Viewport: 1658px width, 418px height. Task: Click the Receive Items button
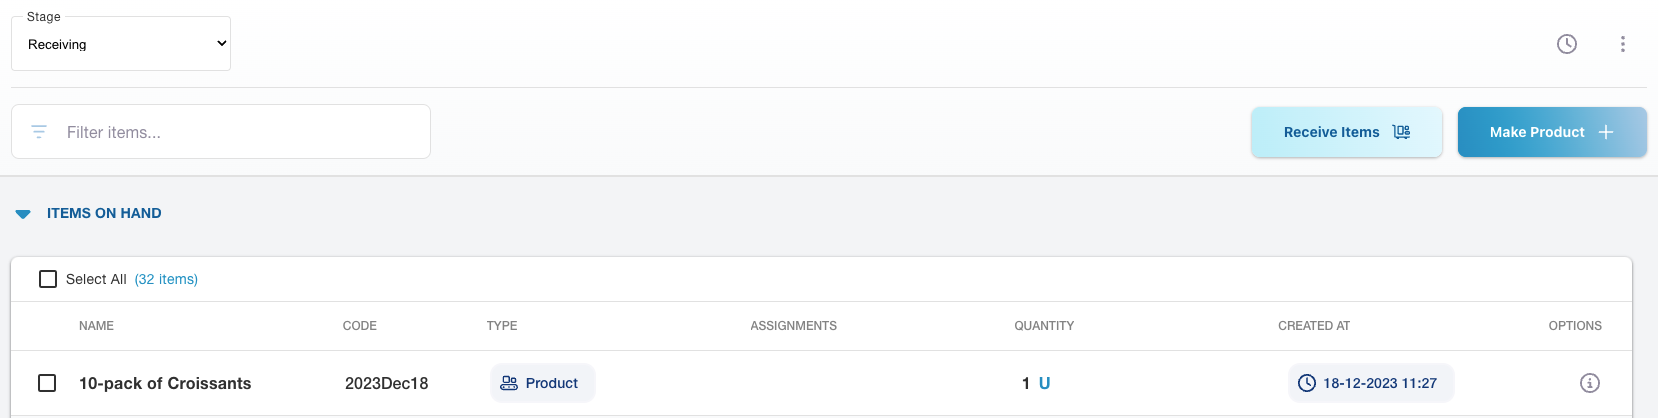[1331, 132]
